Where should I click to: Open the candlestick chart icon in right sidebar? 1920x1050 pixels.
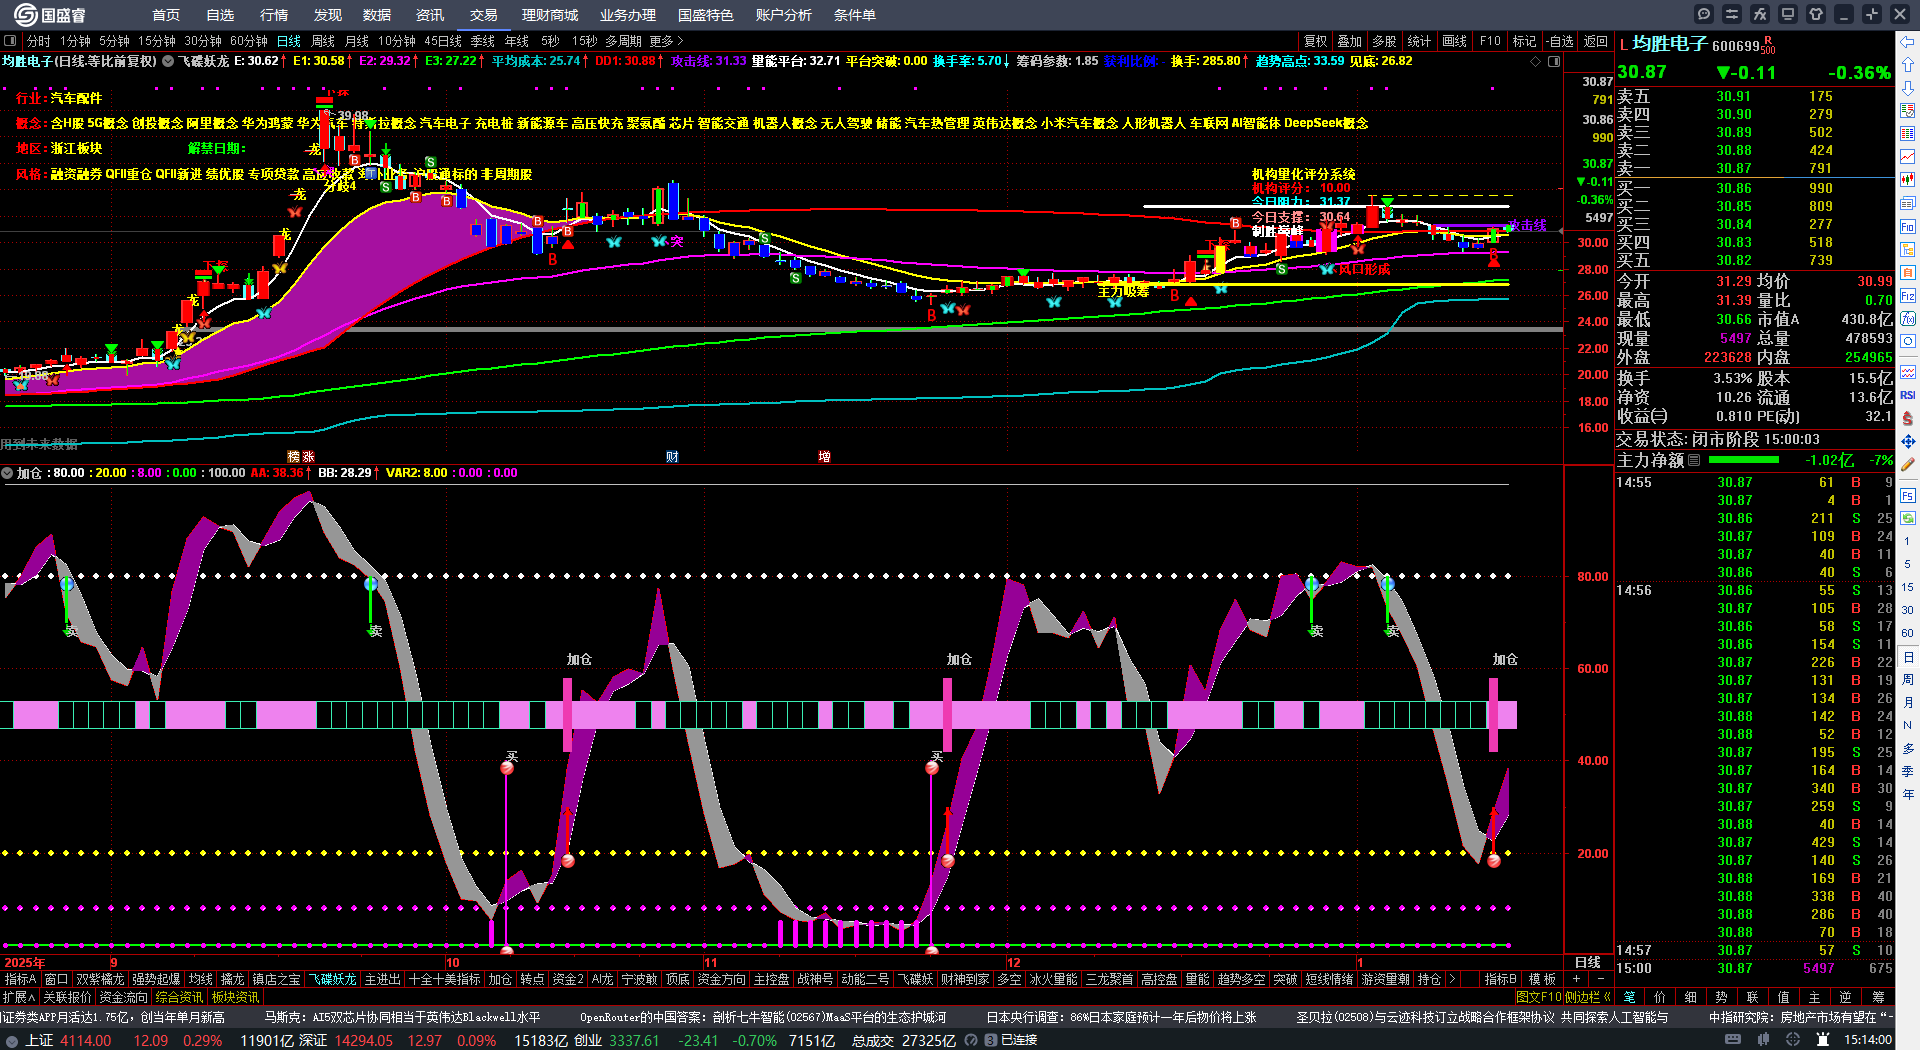[1908, 180]
